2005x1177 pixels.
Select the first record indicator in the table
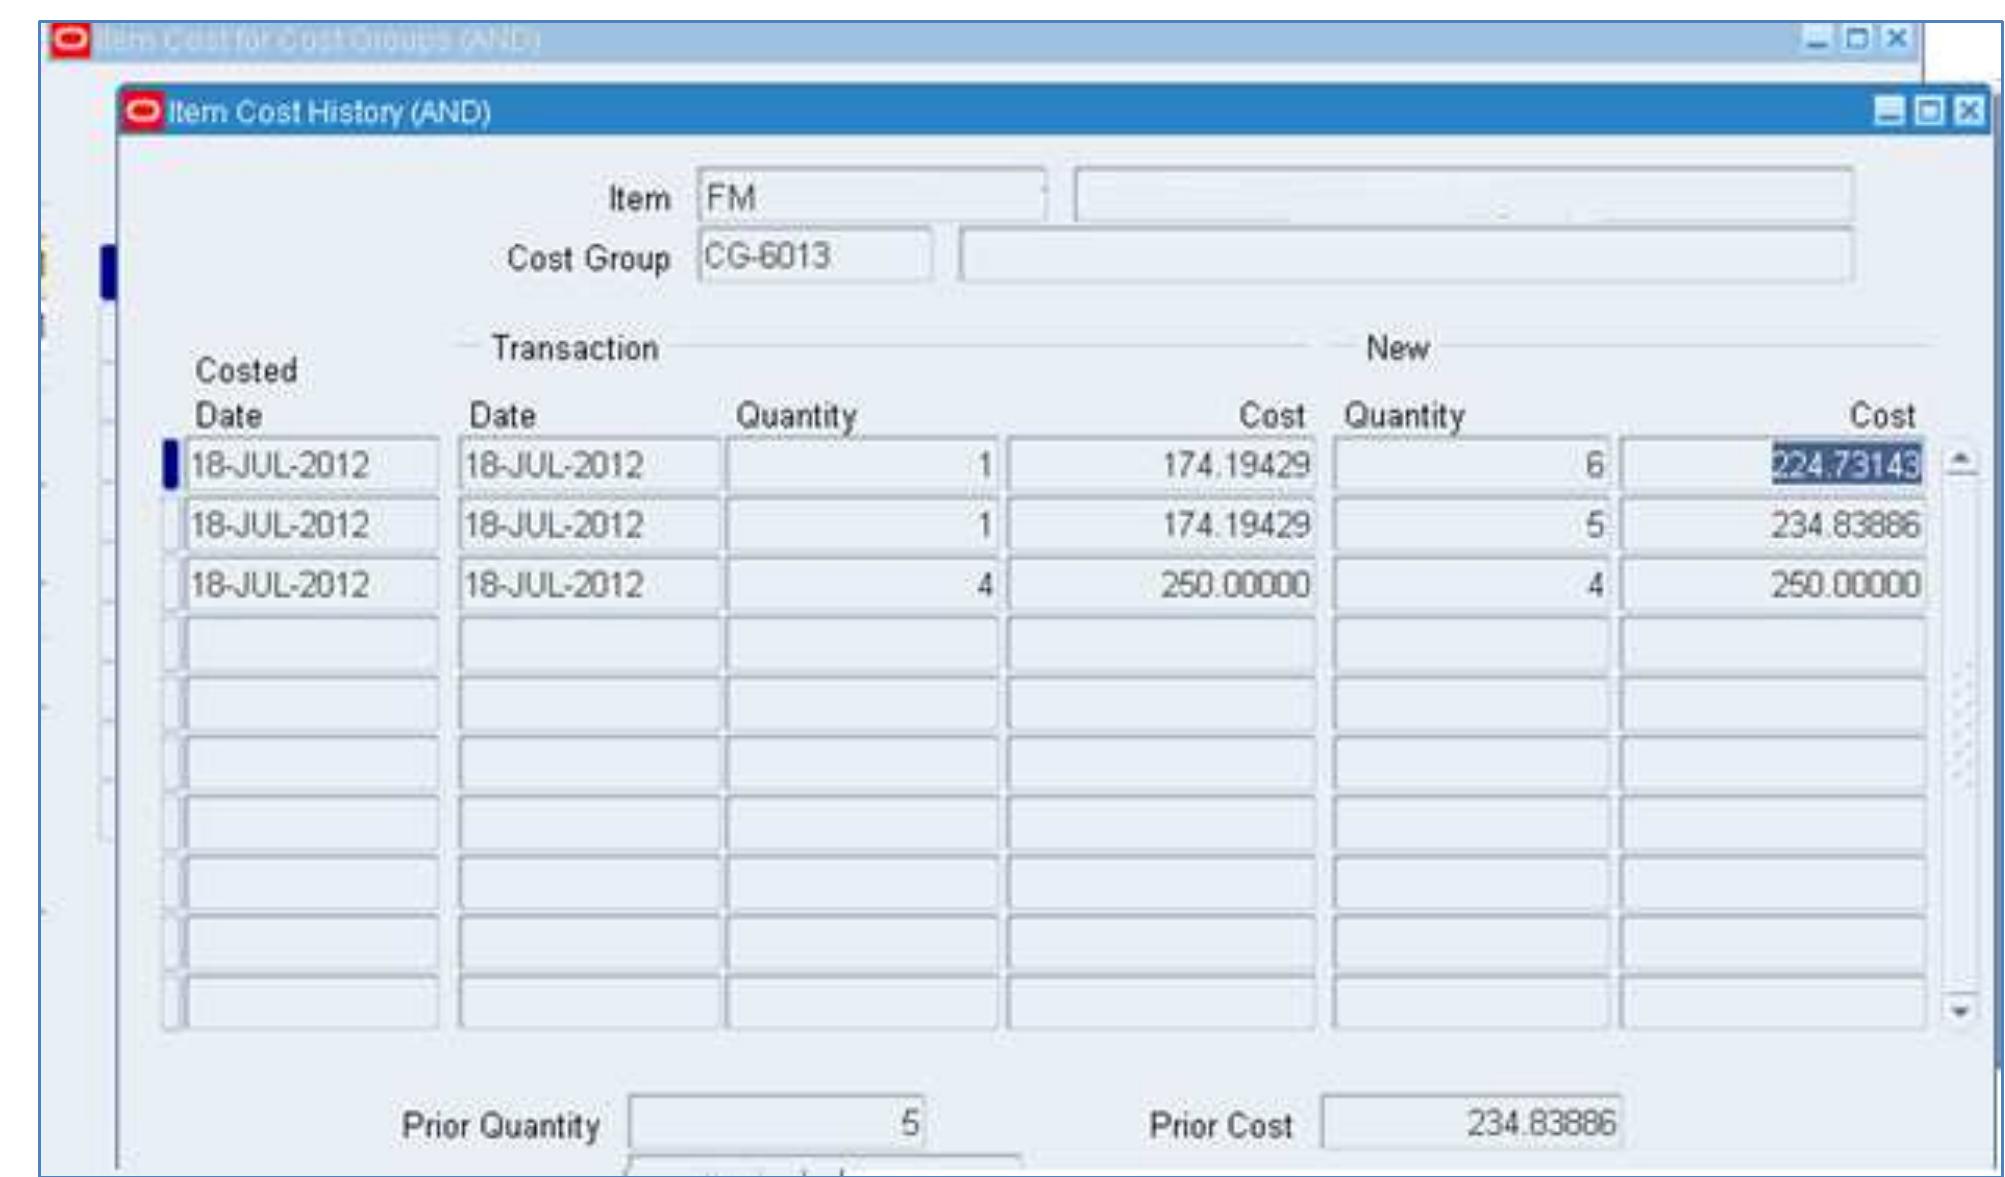click(171, 465)
